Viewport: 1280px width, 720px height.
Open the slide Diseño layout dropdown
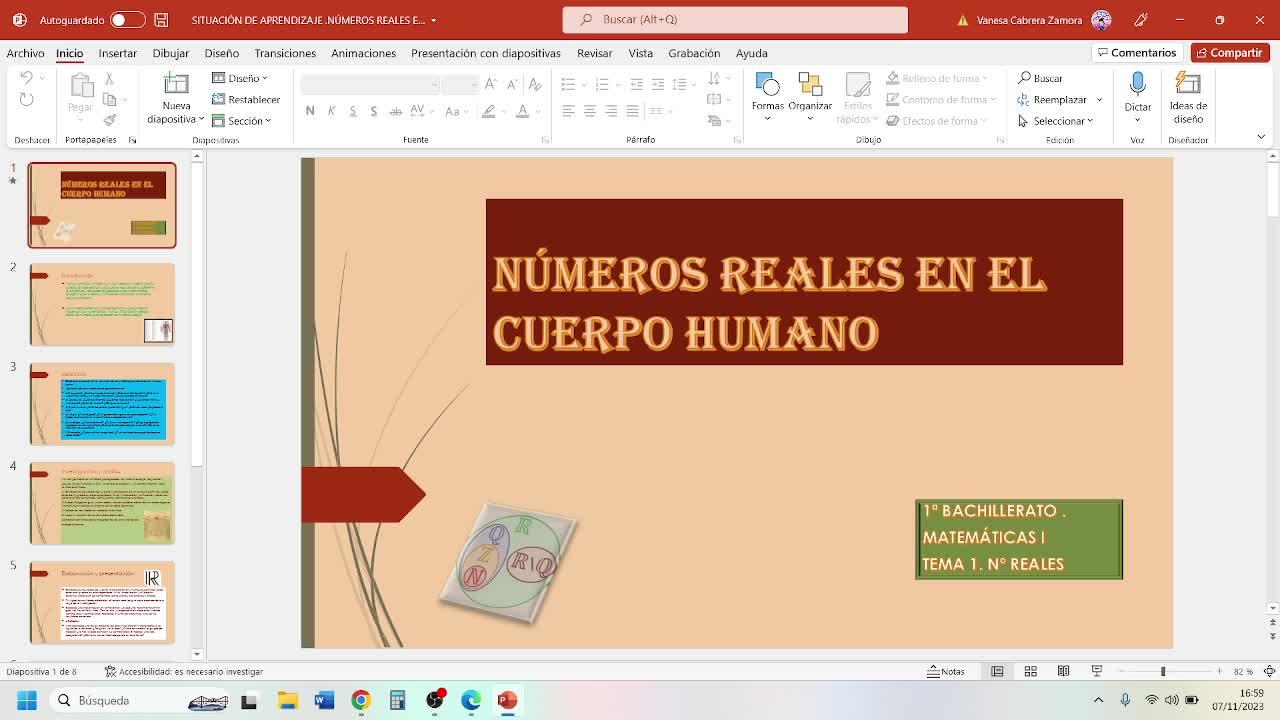pos(240,78)
